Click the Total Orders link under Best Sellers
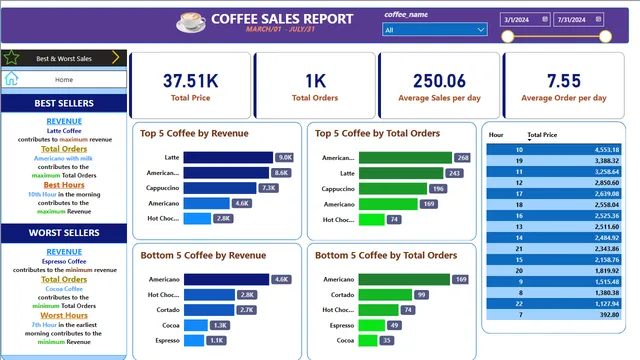Image resolution: width=640 pixels, height=360 pixels. point(64,149)
